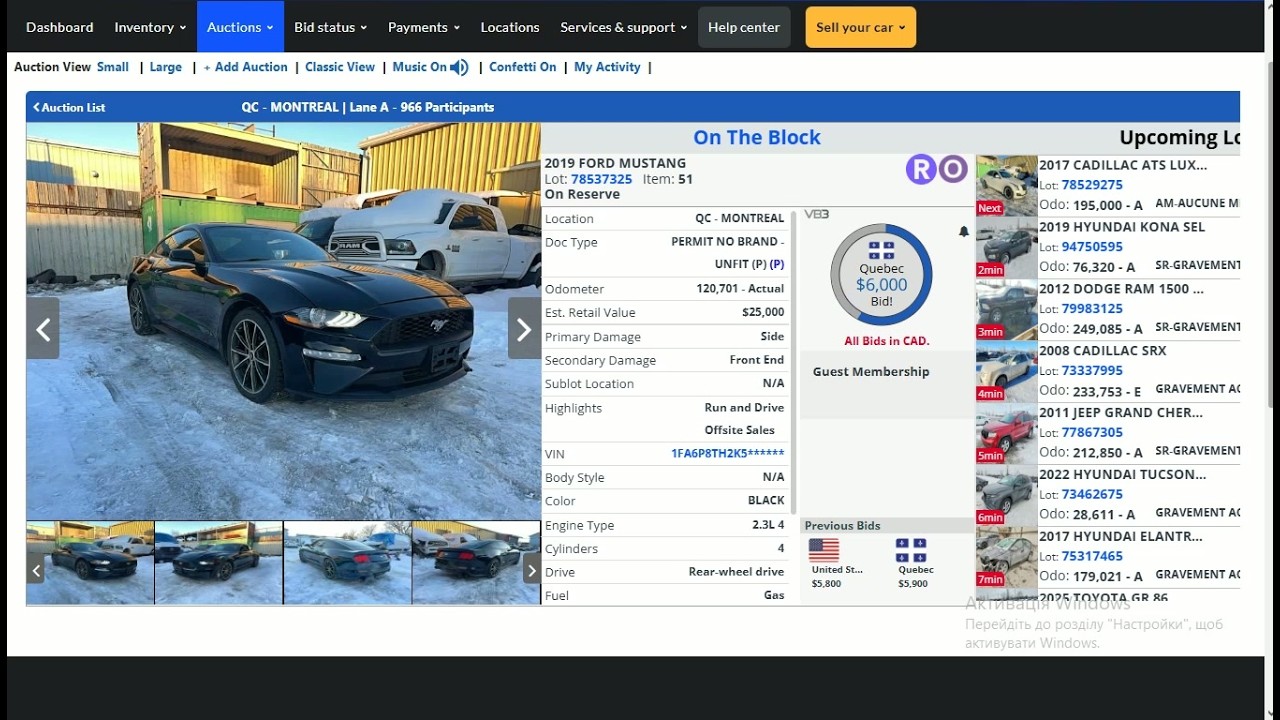This screenshot has height=720, width=1280.
Task: Toggle the Confetti On setting
Action: coord(522,67)
